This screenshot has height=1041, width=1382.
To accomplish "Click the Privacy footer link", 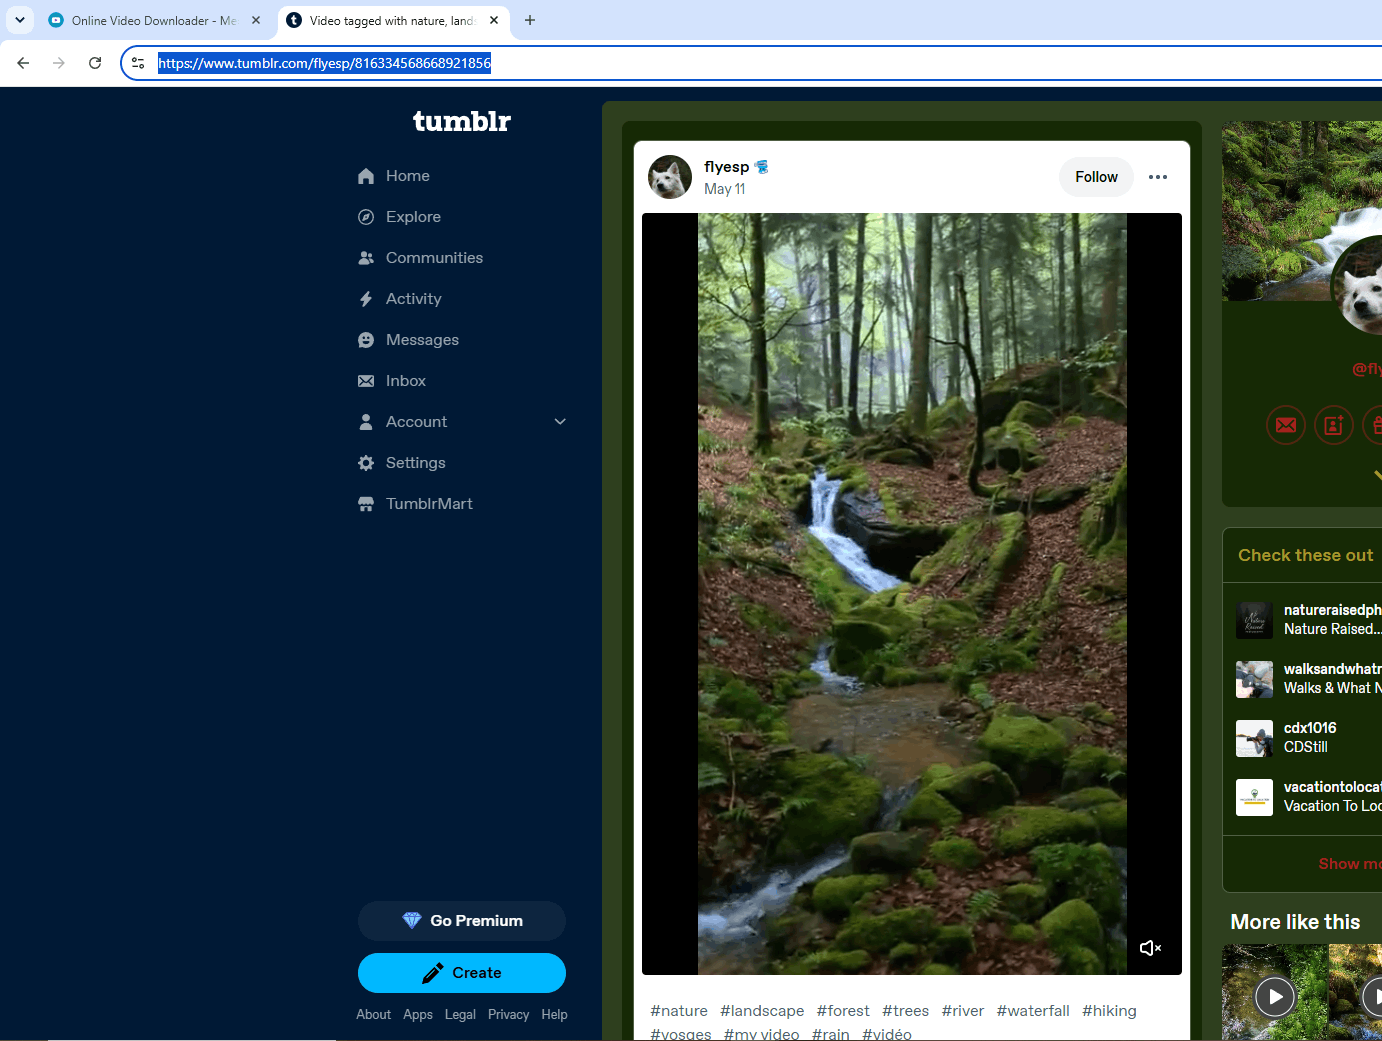I will [x=508, y=1014].
